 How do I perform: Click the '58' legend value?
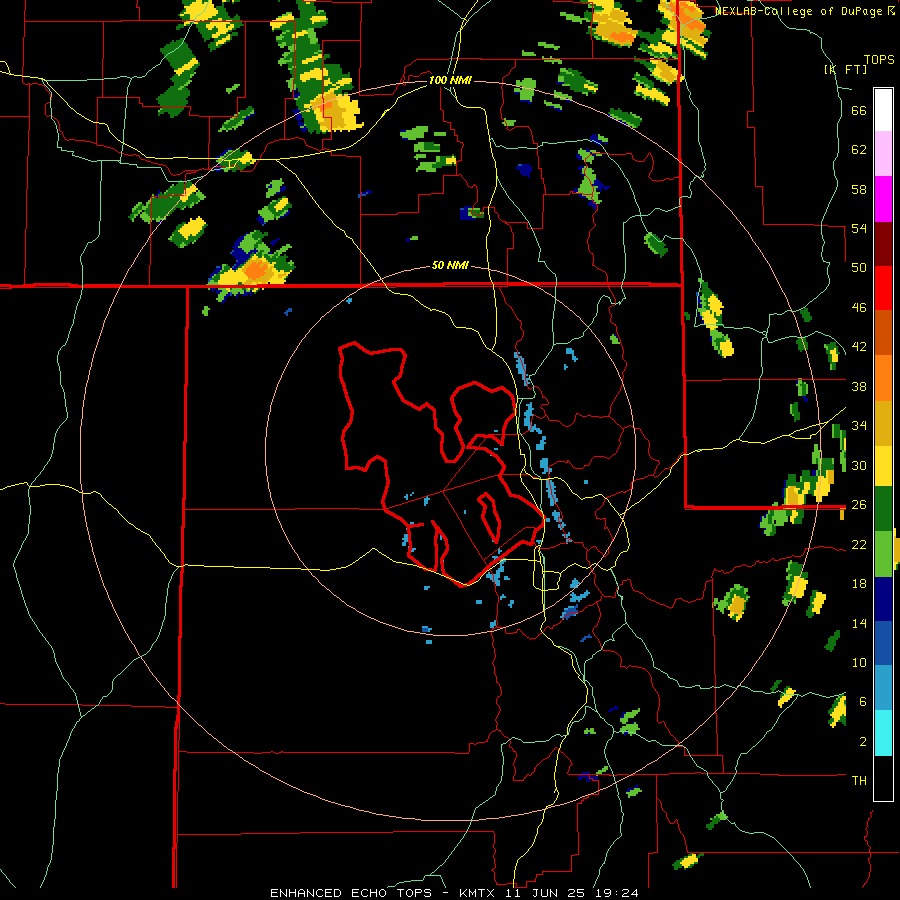click(859, 189)
